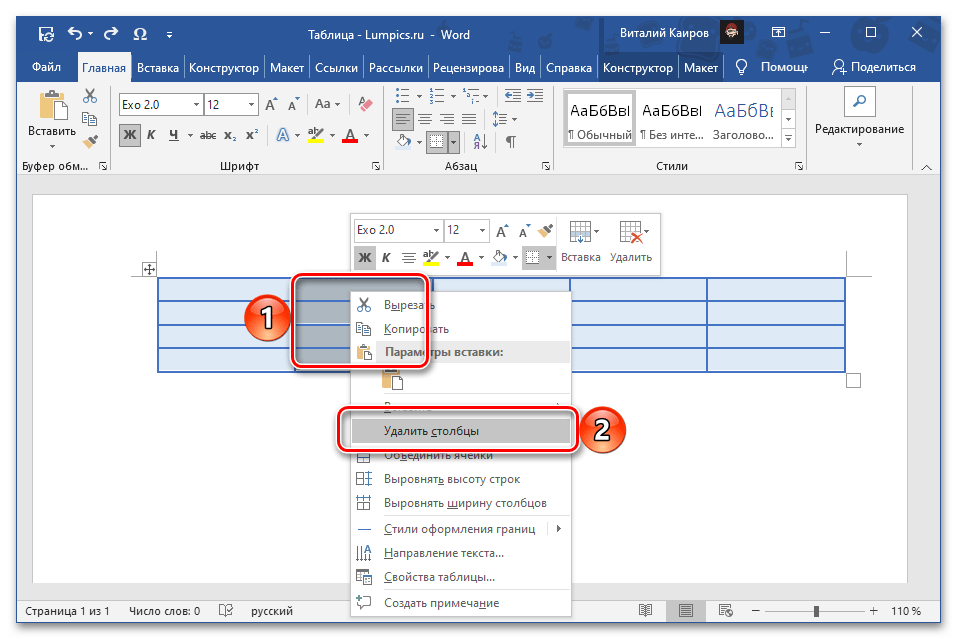Open the Файл tab
This screenshot has width=957, height=639.
(x=46, y=67)
